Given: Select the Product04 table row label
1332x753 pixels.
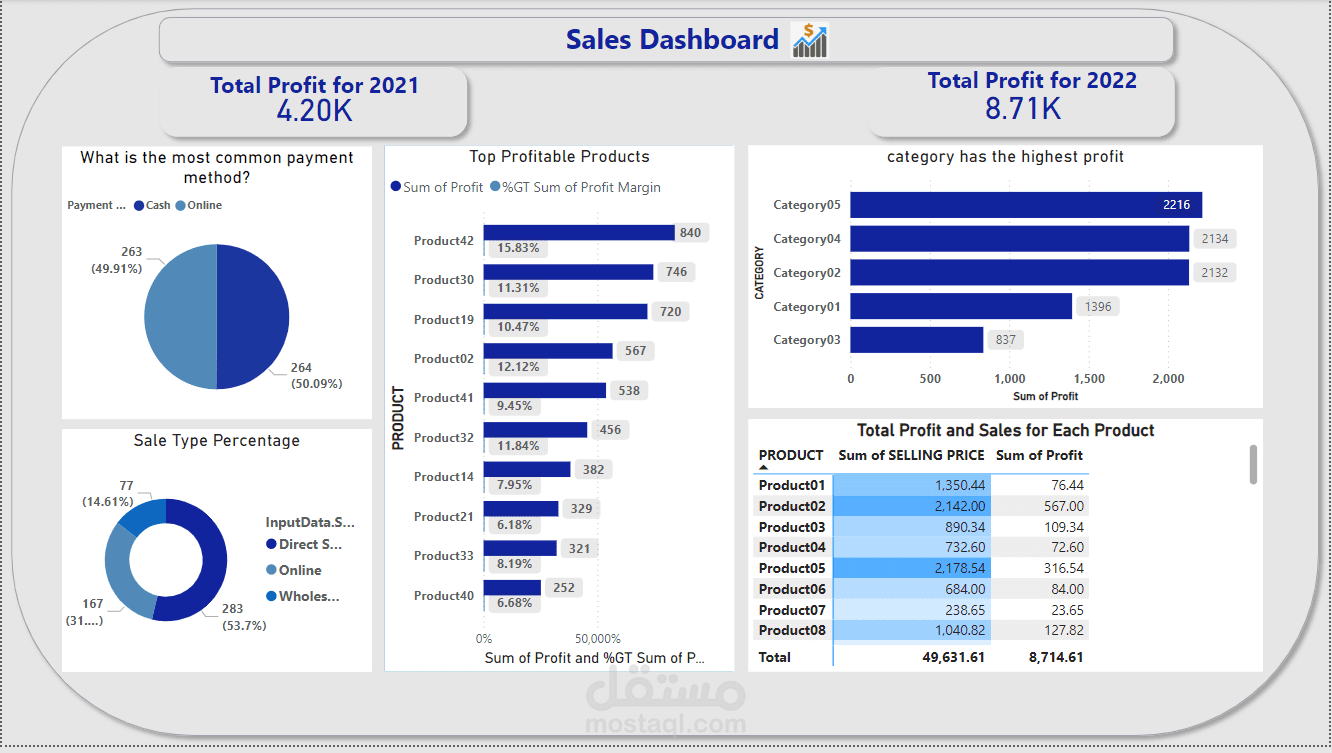Looking at the screenshot, I should [792, 547].
